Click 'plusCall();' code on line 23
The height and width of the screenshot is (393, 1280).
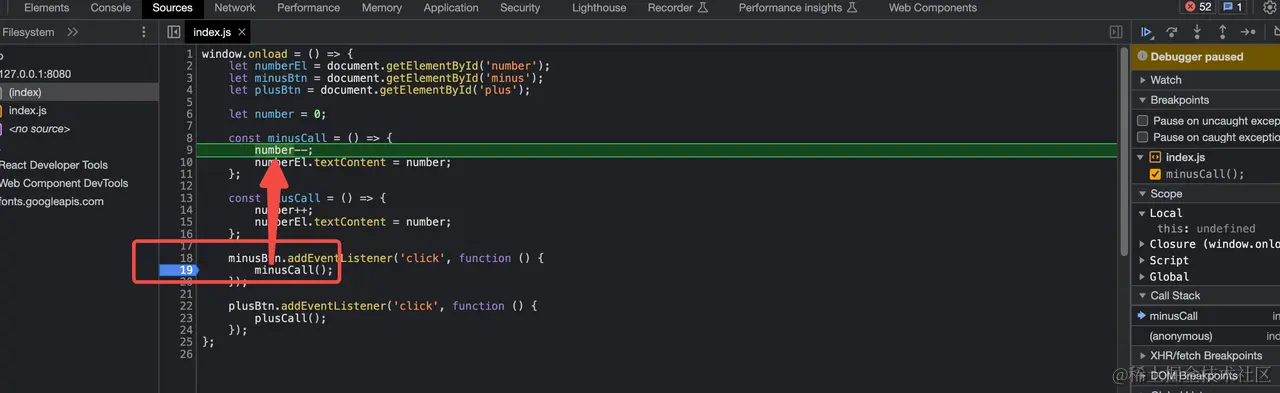click(290, 318)
